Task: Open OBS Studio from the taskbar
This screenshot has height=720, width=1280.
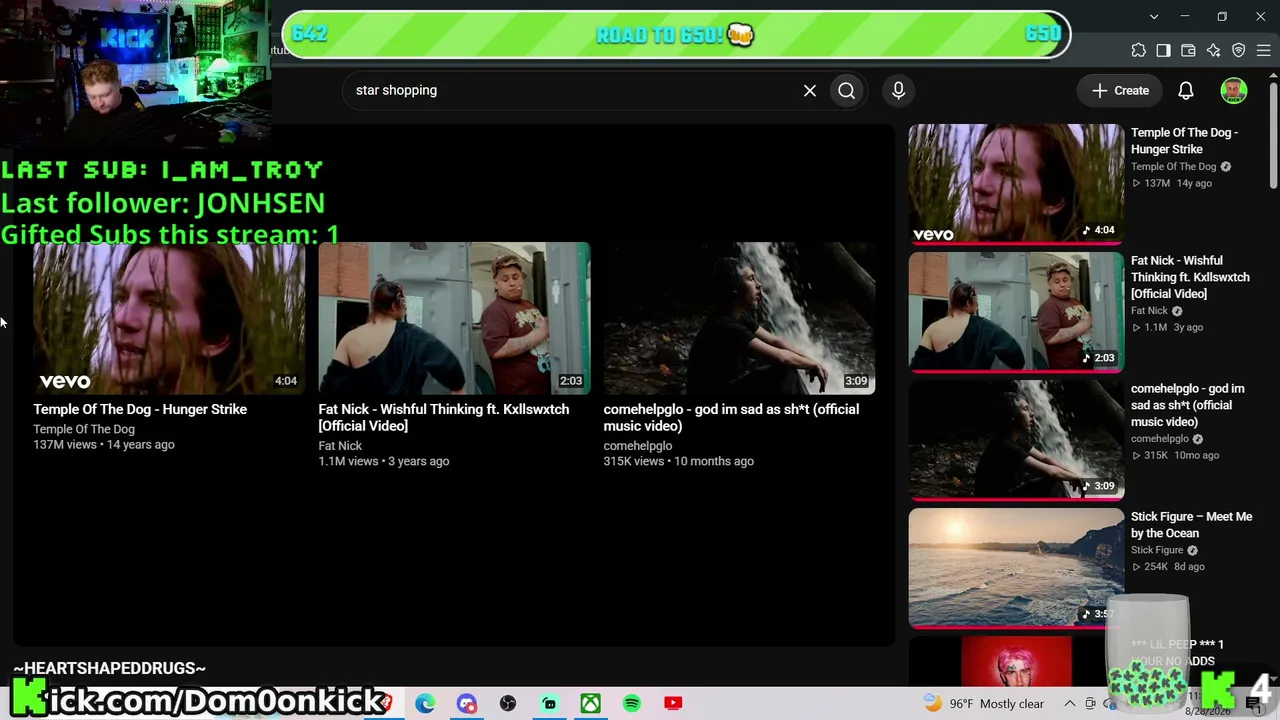Action: click(508, 703)
